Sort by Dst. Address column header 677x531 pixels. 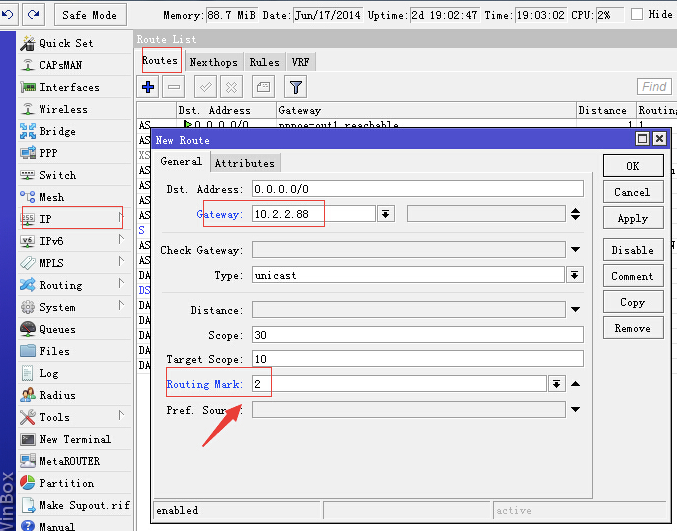point(227,111)
